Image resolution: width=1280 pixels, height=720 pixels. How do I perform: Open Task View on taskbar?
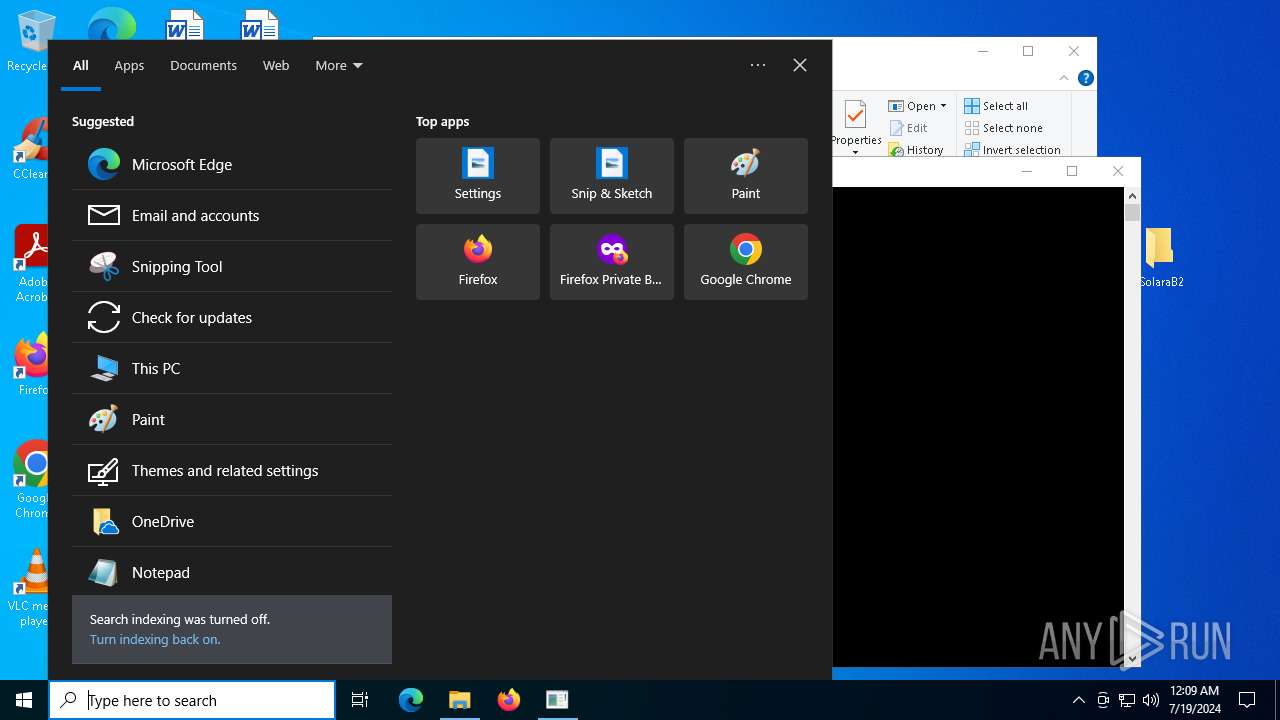360,700
